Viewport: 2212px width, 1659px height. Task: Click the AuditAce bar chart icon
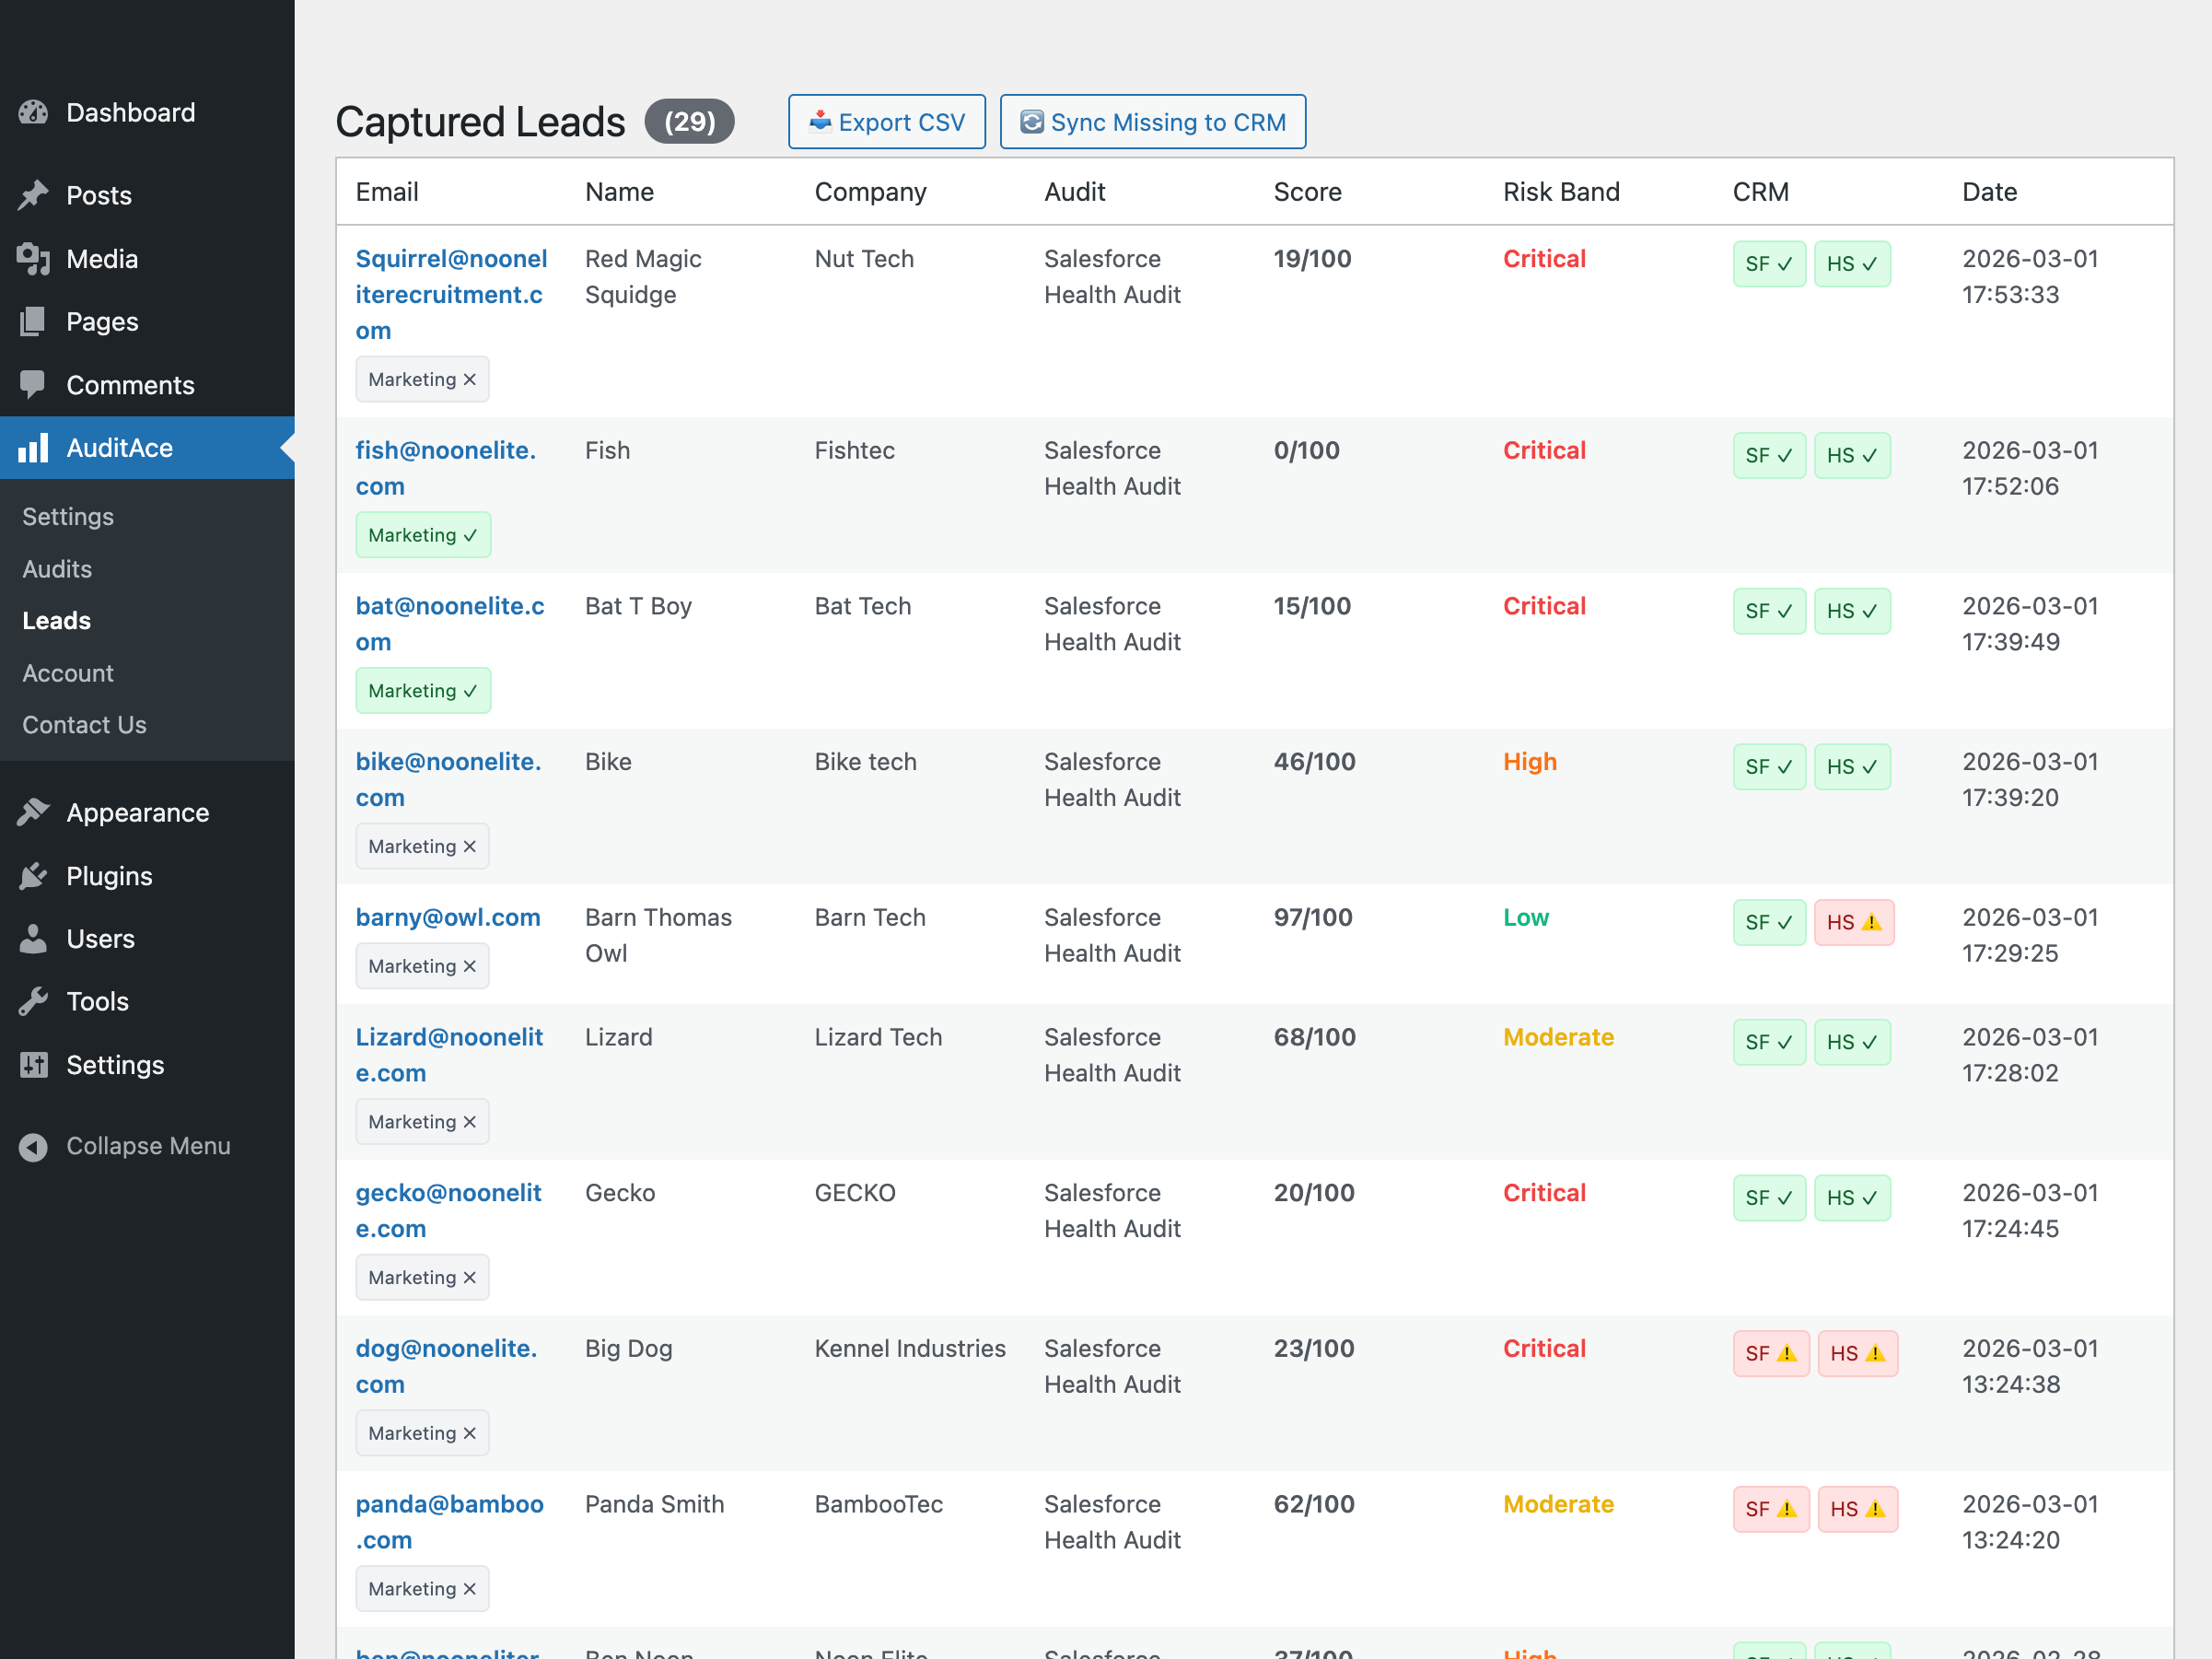(35, 448)
